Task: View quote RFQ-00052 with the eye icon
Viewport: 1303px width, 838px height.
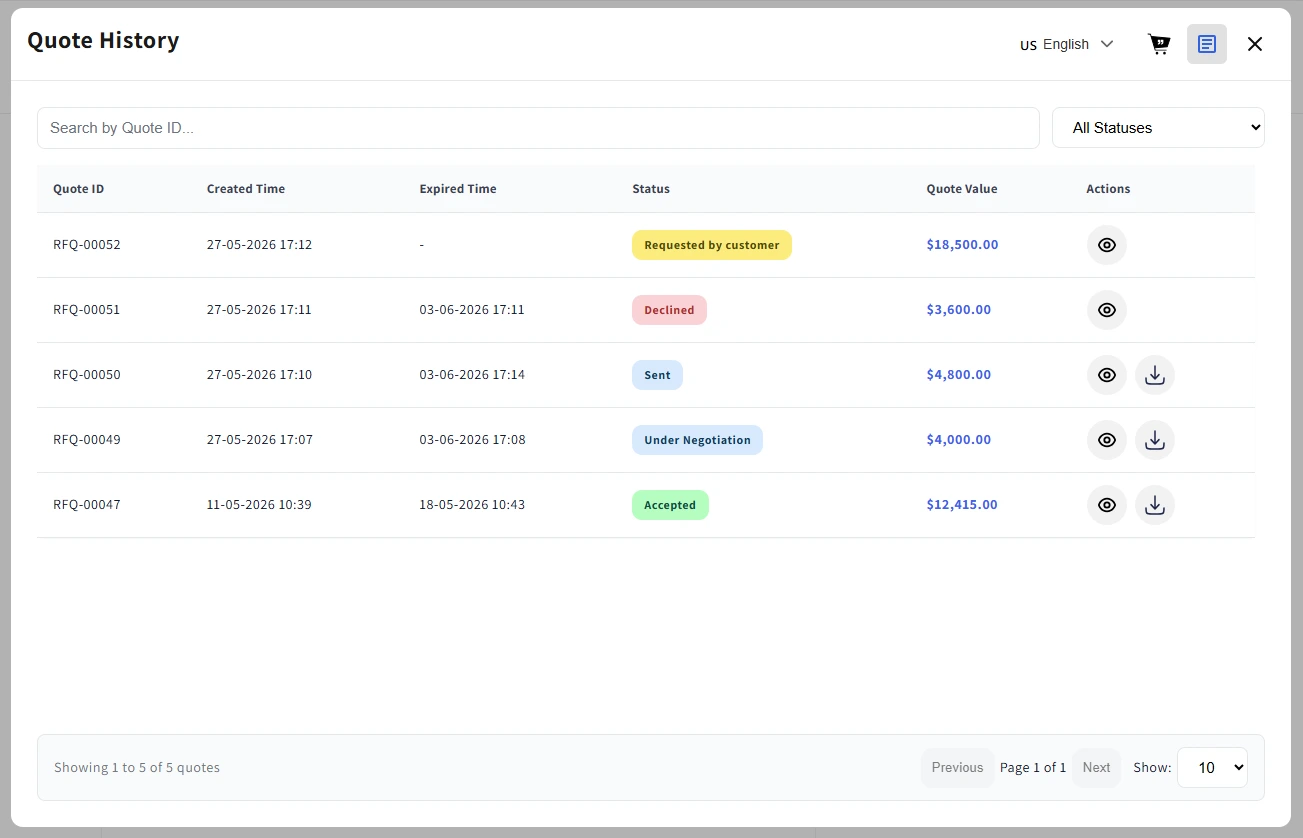Action: [x=1106, y=245]
